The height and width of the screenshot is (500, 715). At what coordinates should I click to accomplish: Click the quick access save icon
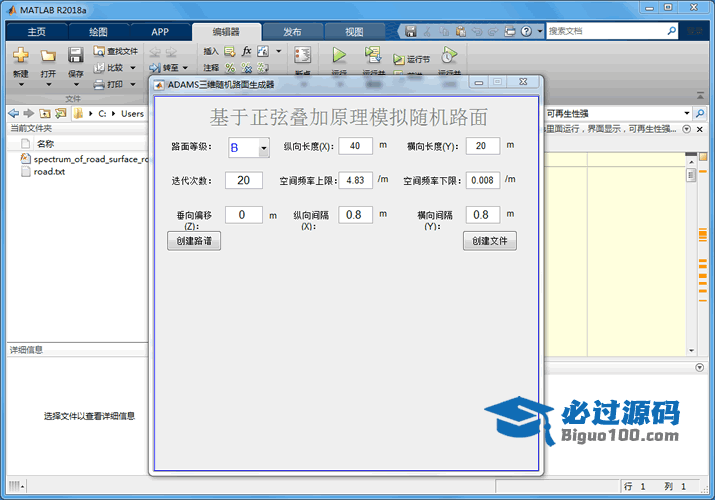(410, 31)
